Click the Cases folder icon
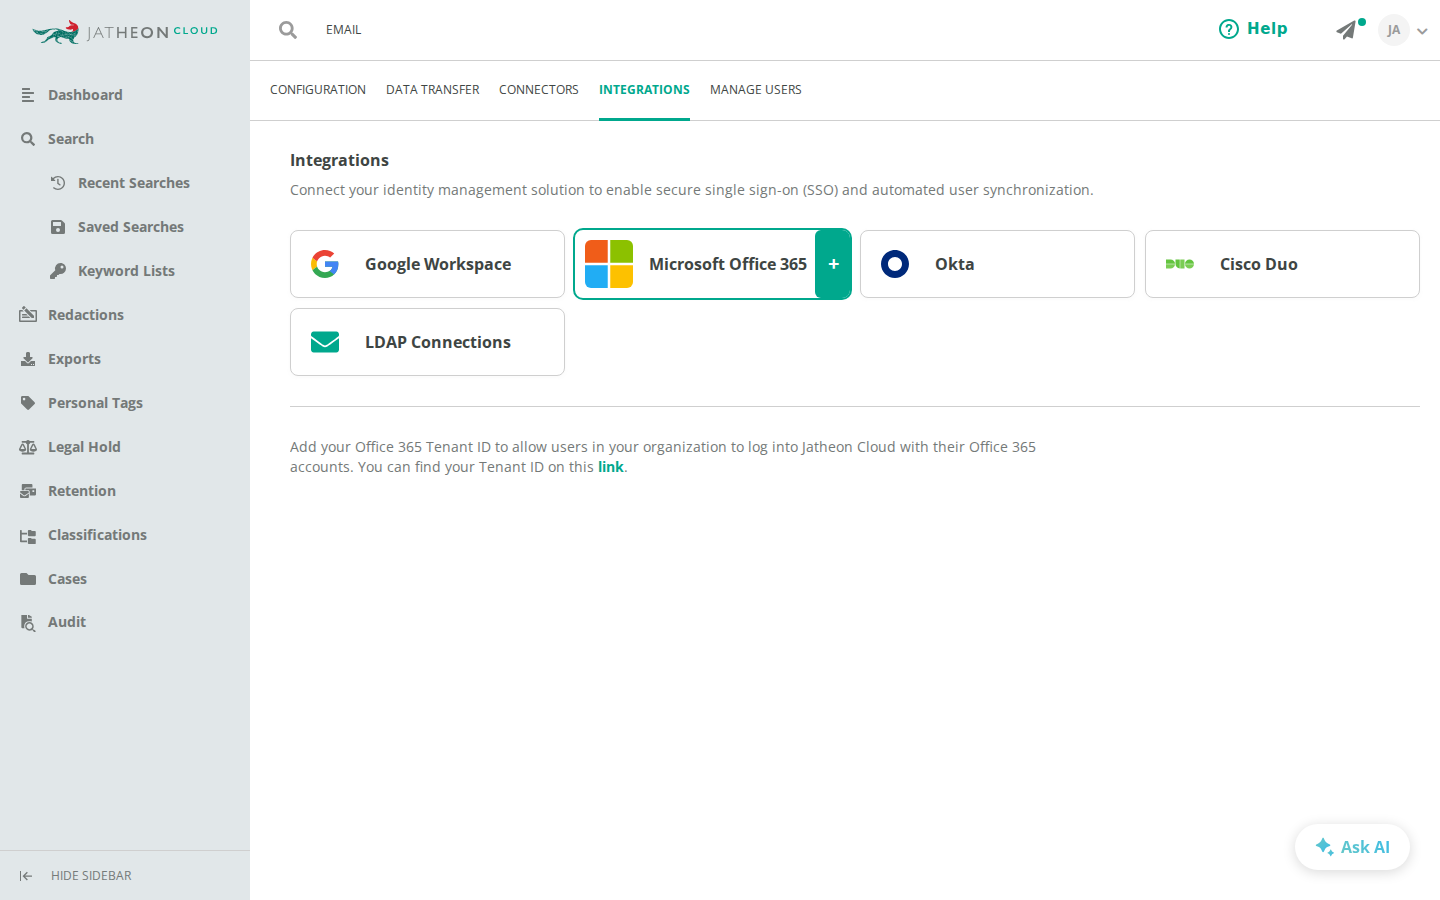This screenshot has height=900, width=1440. pos(28,579)
